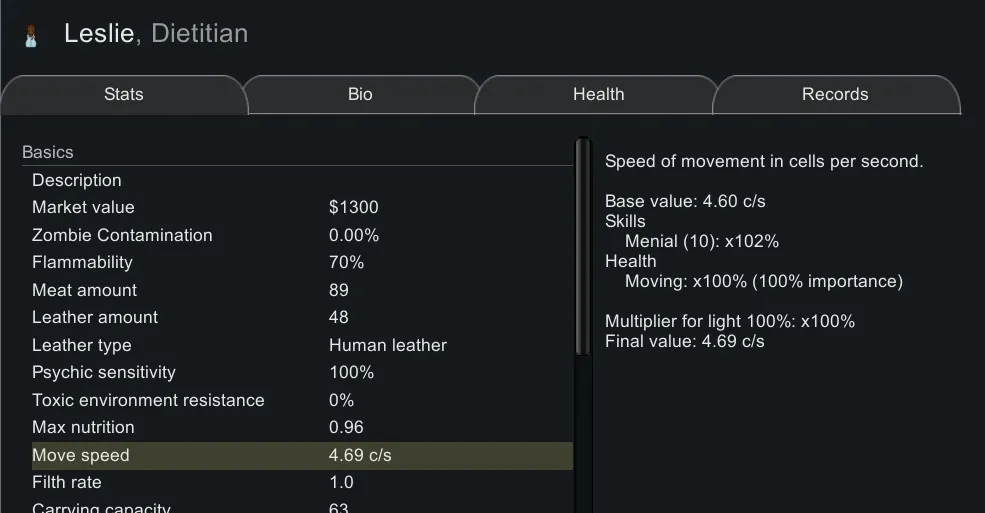Switch to the Records tab
The height and width of the screenshot is (513, 985).
point(834,95)
